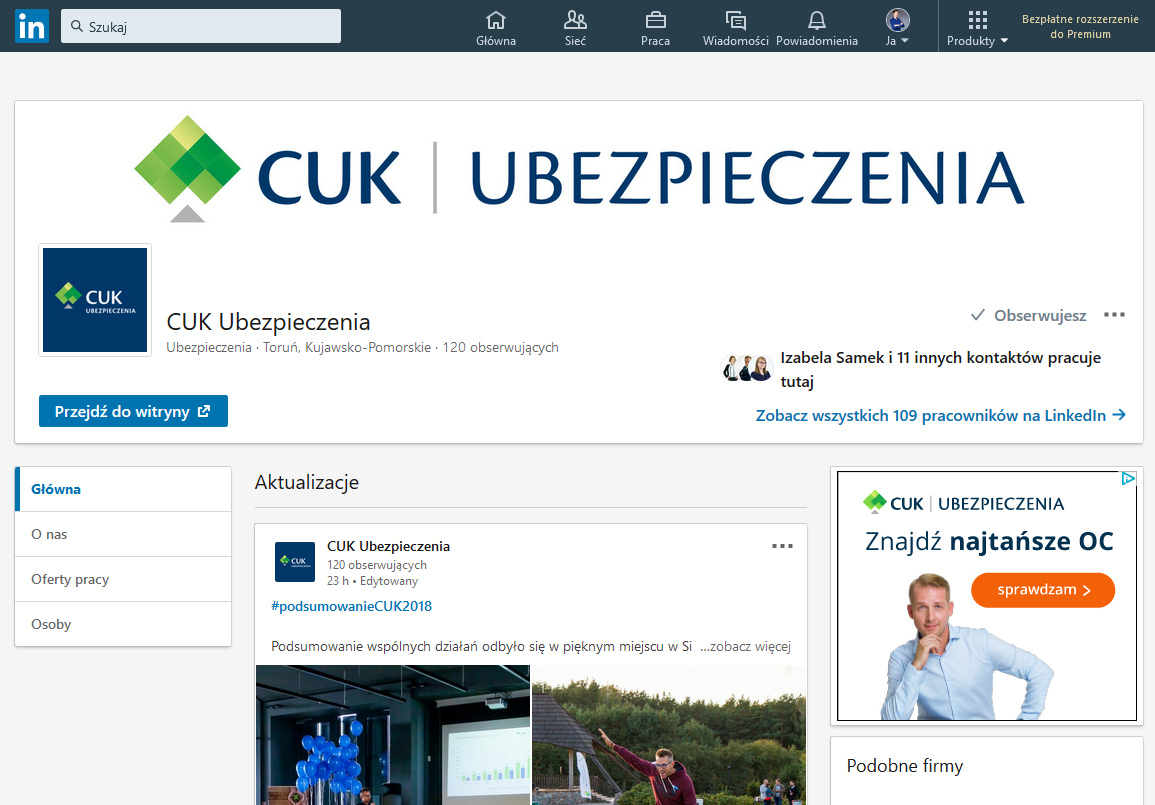Click the Ja profile avatar
Image resolution: width=1155 pixels, height=805 pixels.
tap(897, 20)
